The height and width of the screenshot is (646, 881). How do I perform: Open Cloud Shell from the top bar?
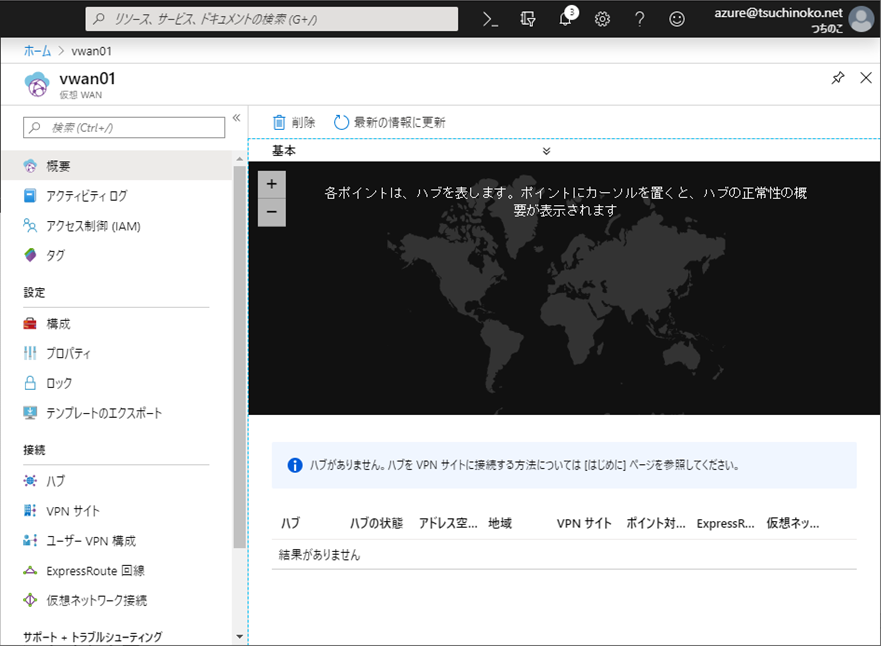tap(490, 19)
